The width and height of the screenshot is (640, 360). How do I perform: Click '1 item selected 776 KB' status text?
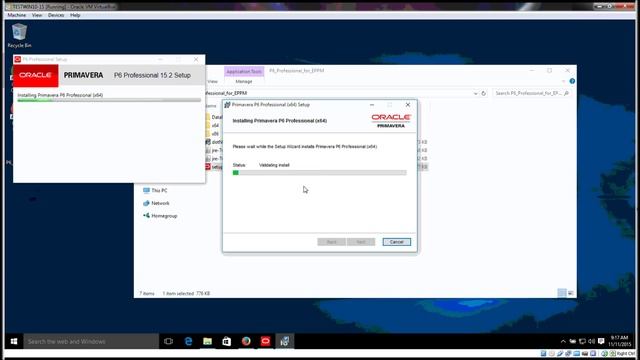tap(186, 293)
